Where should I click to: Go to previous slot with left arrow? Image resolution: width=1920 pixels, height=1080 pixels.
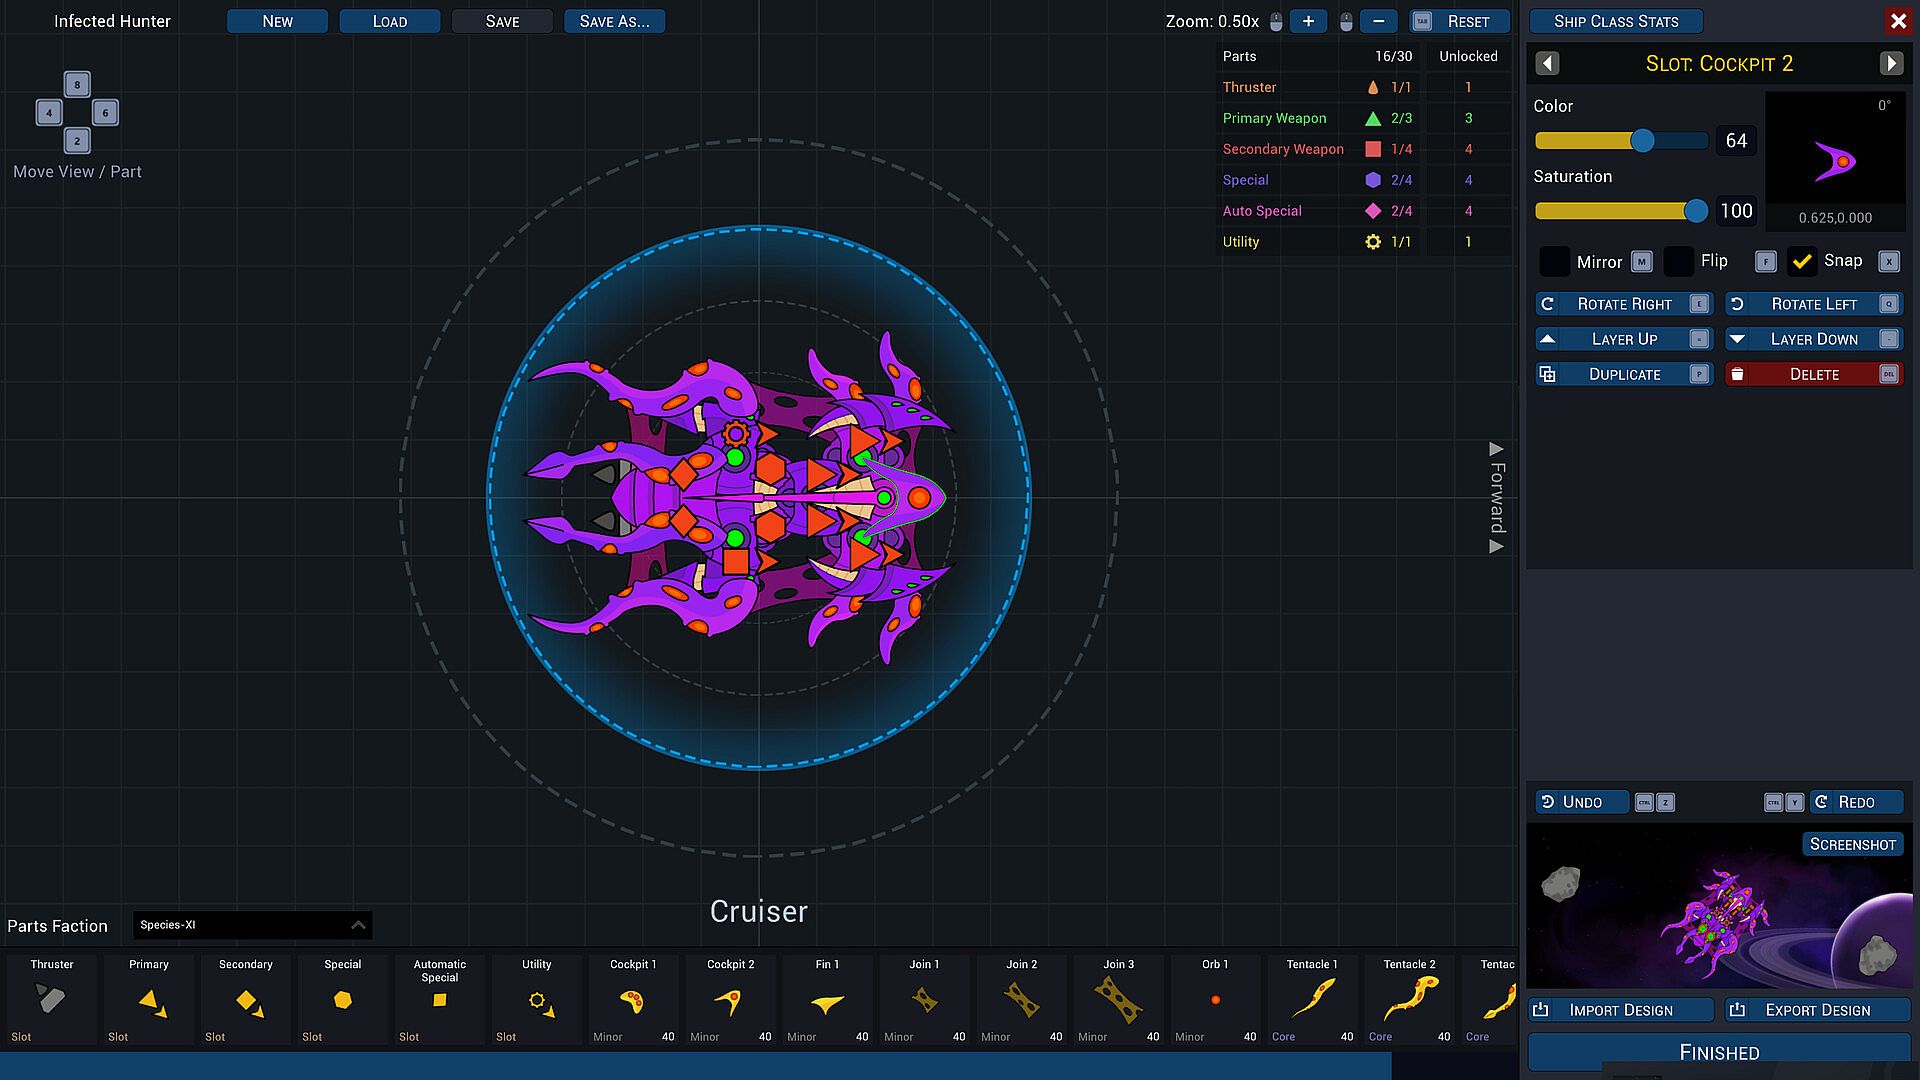click(x=1547, y=64)
